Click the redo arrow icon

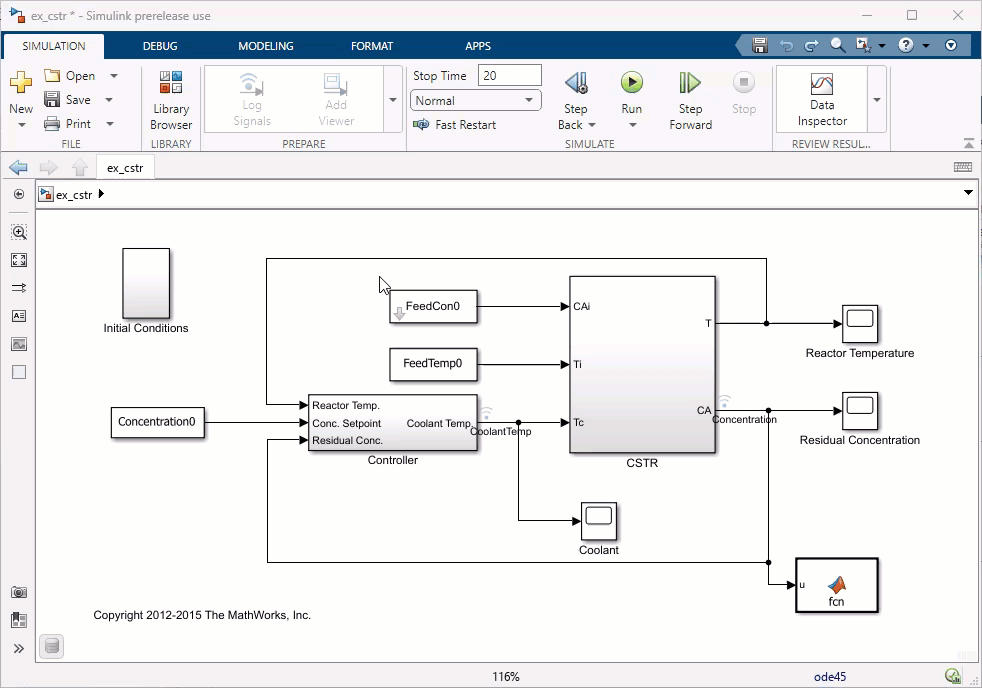812,45
